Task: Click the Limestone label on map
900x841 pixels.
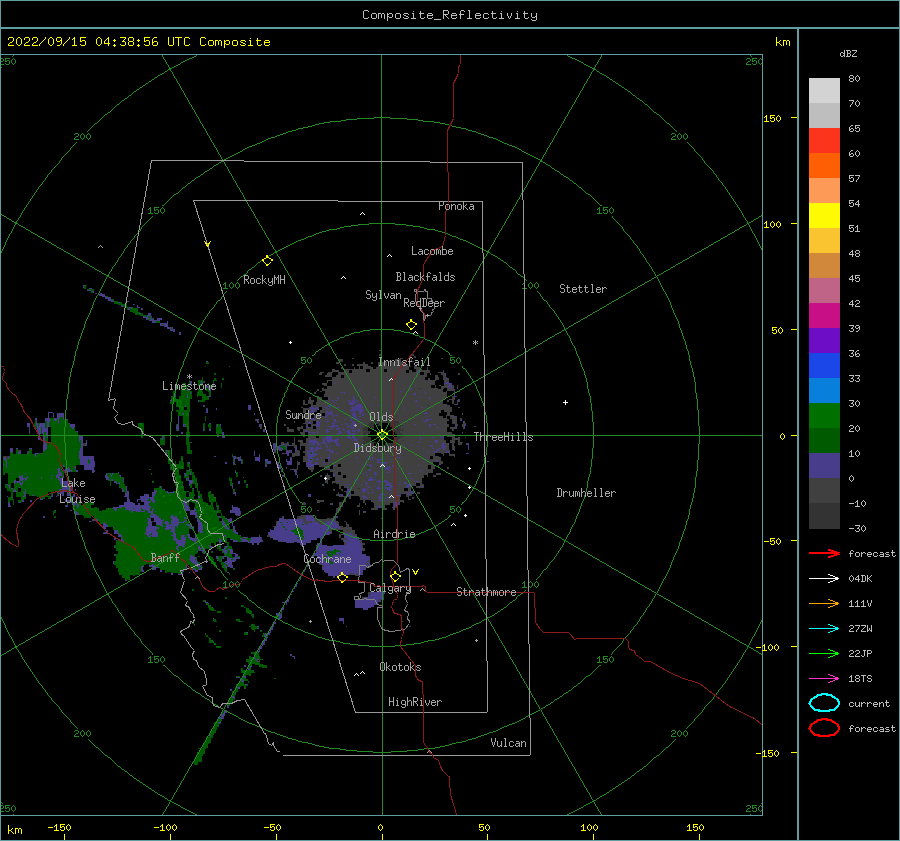Action: pos(189,386)
